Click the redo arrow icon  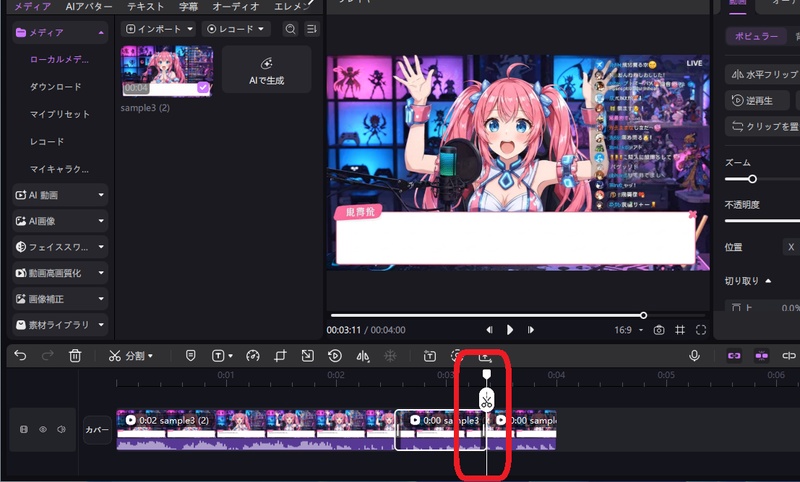(47, 356)
